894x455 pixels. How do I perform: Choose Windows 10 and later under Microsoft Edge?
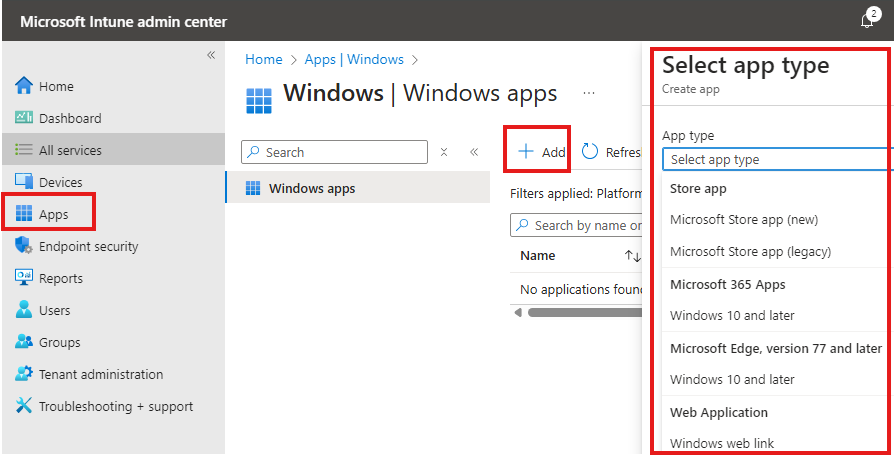pyautogui.click(x=732, y=379)
